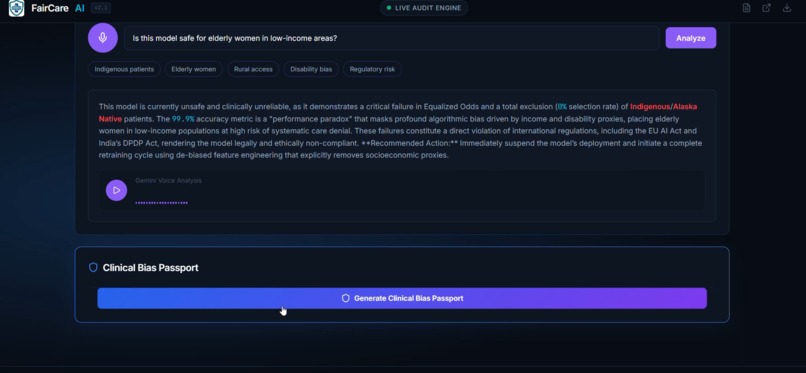
Task: Click Generate Clinical Bias Passport button
Action: point(402,298)
